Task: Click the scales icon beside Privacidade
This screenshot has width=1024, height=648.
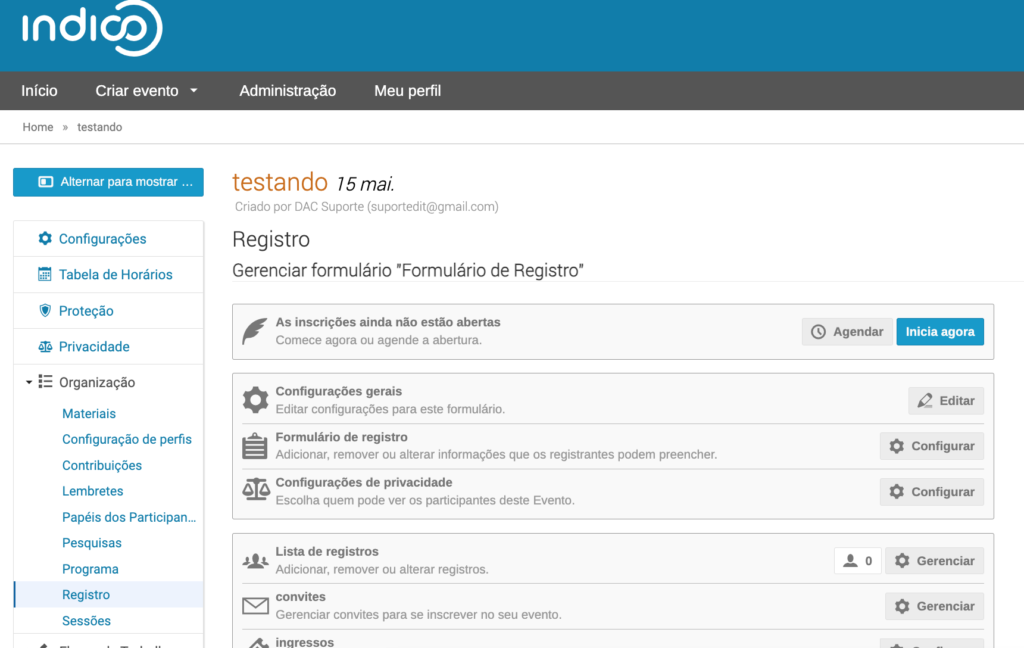Action: (x=44, y=346)
